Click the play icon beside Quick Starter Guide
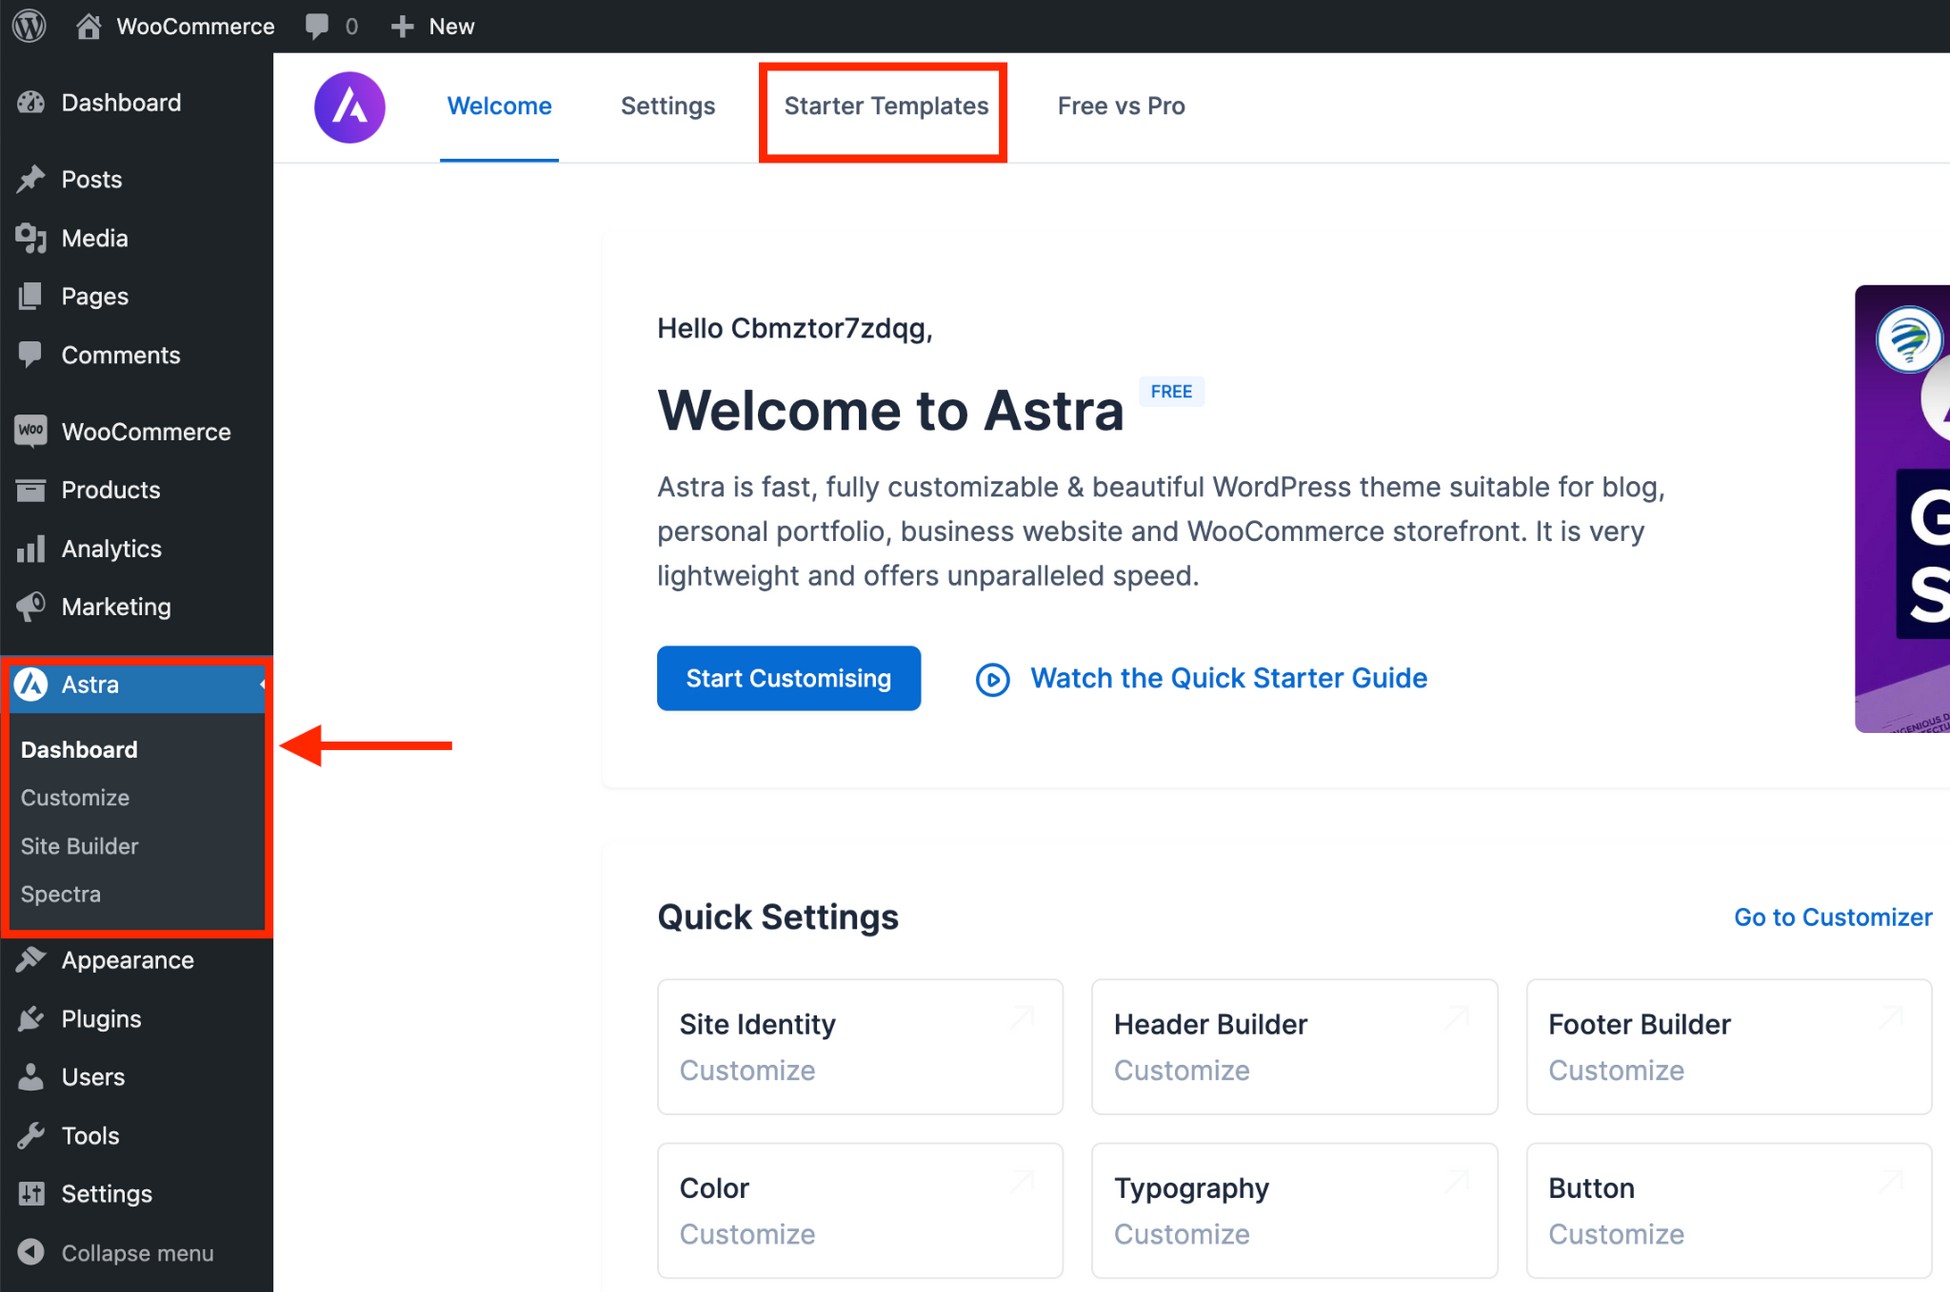Viewport: 1950px width, 1292px height. coord(993,680)
